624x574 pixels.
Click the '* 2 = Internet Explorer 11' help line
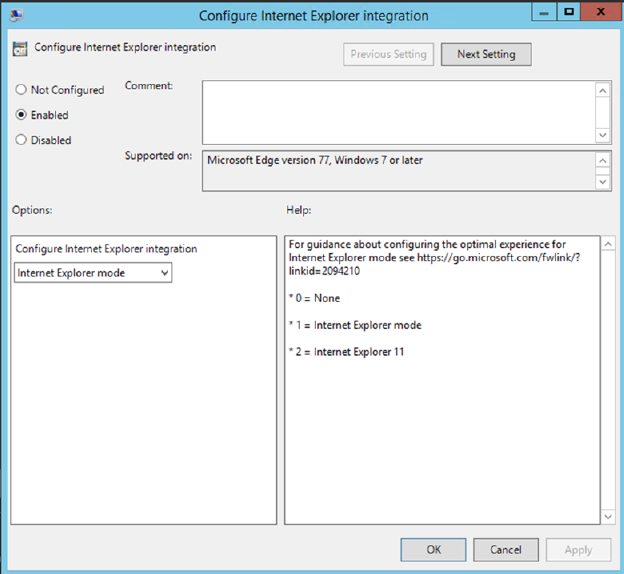[x=346, y=352]
